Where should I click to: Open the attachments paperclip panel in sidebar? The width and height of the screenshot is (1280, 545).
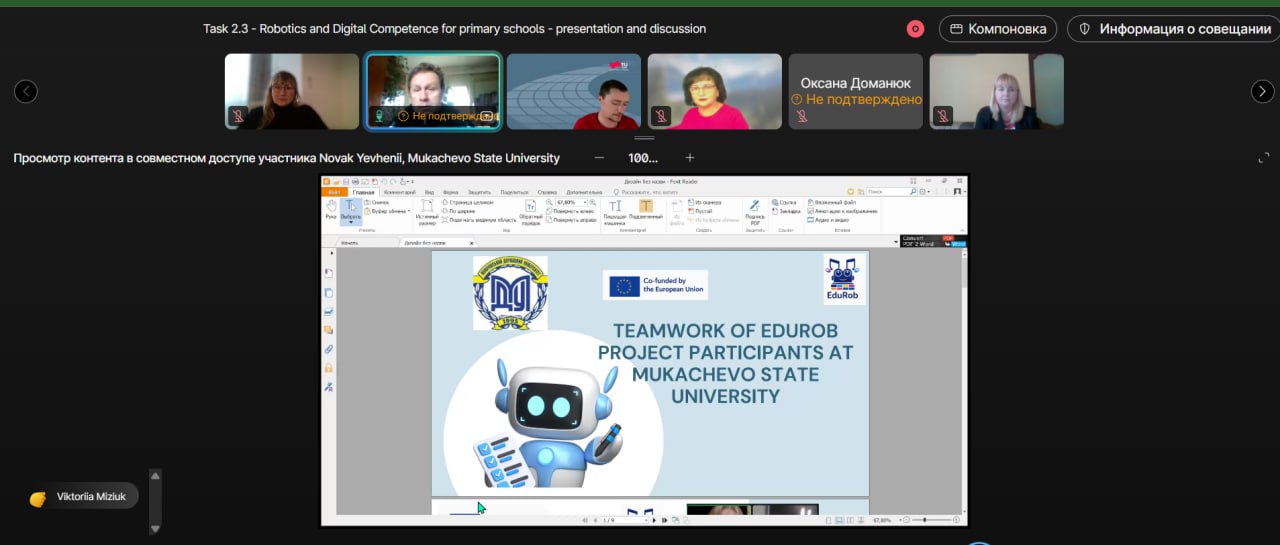tap(328, 350)
